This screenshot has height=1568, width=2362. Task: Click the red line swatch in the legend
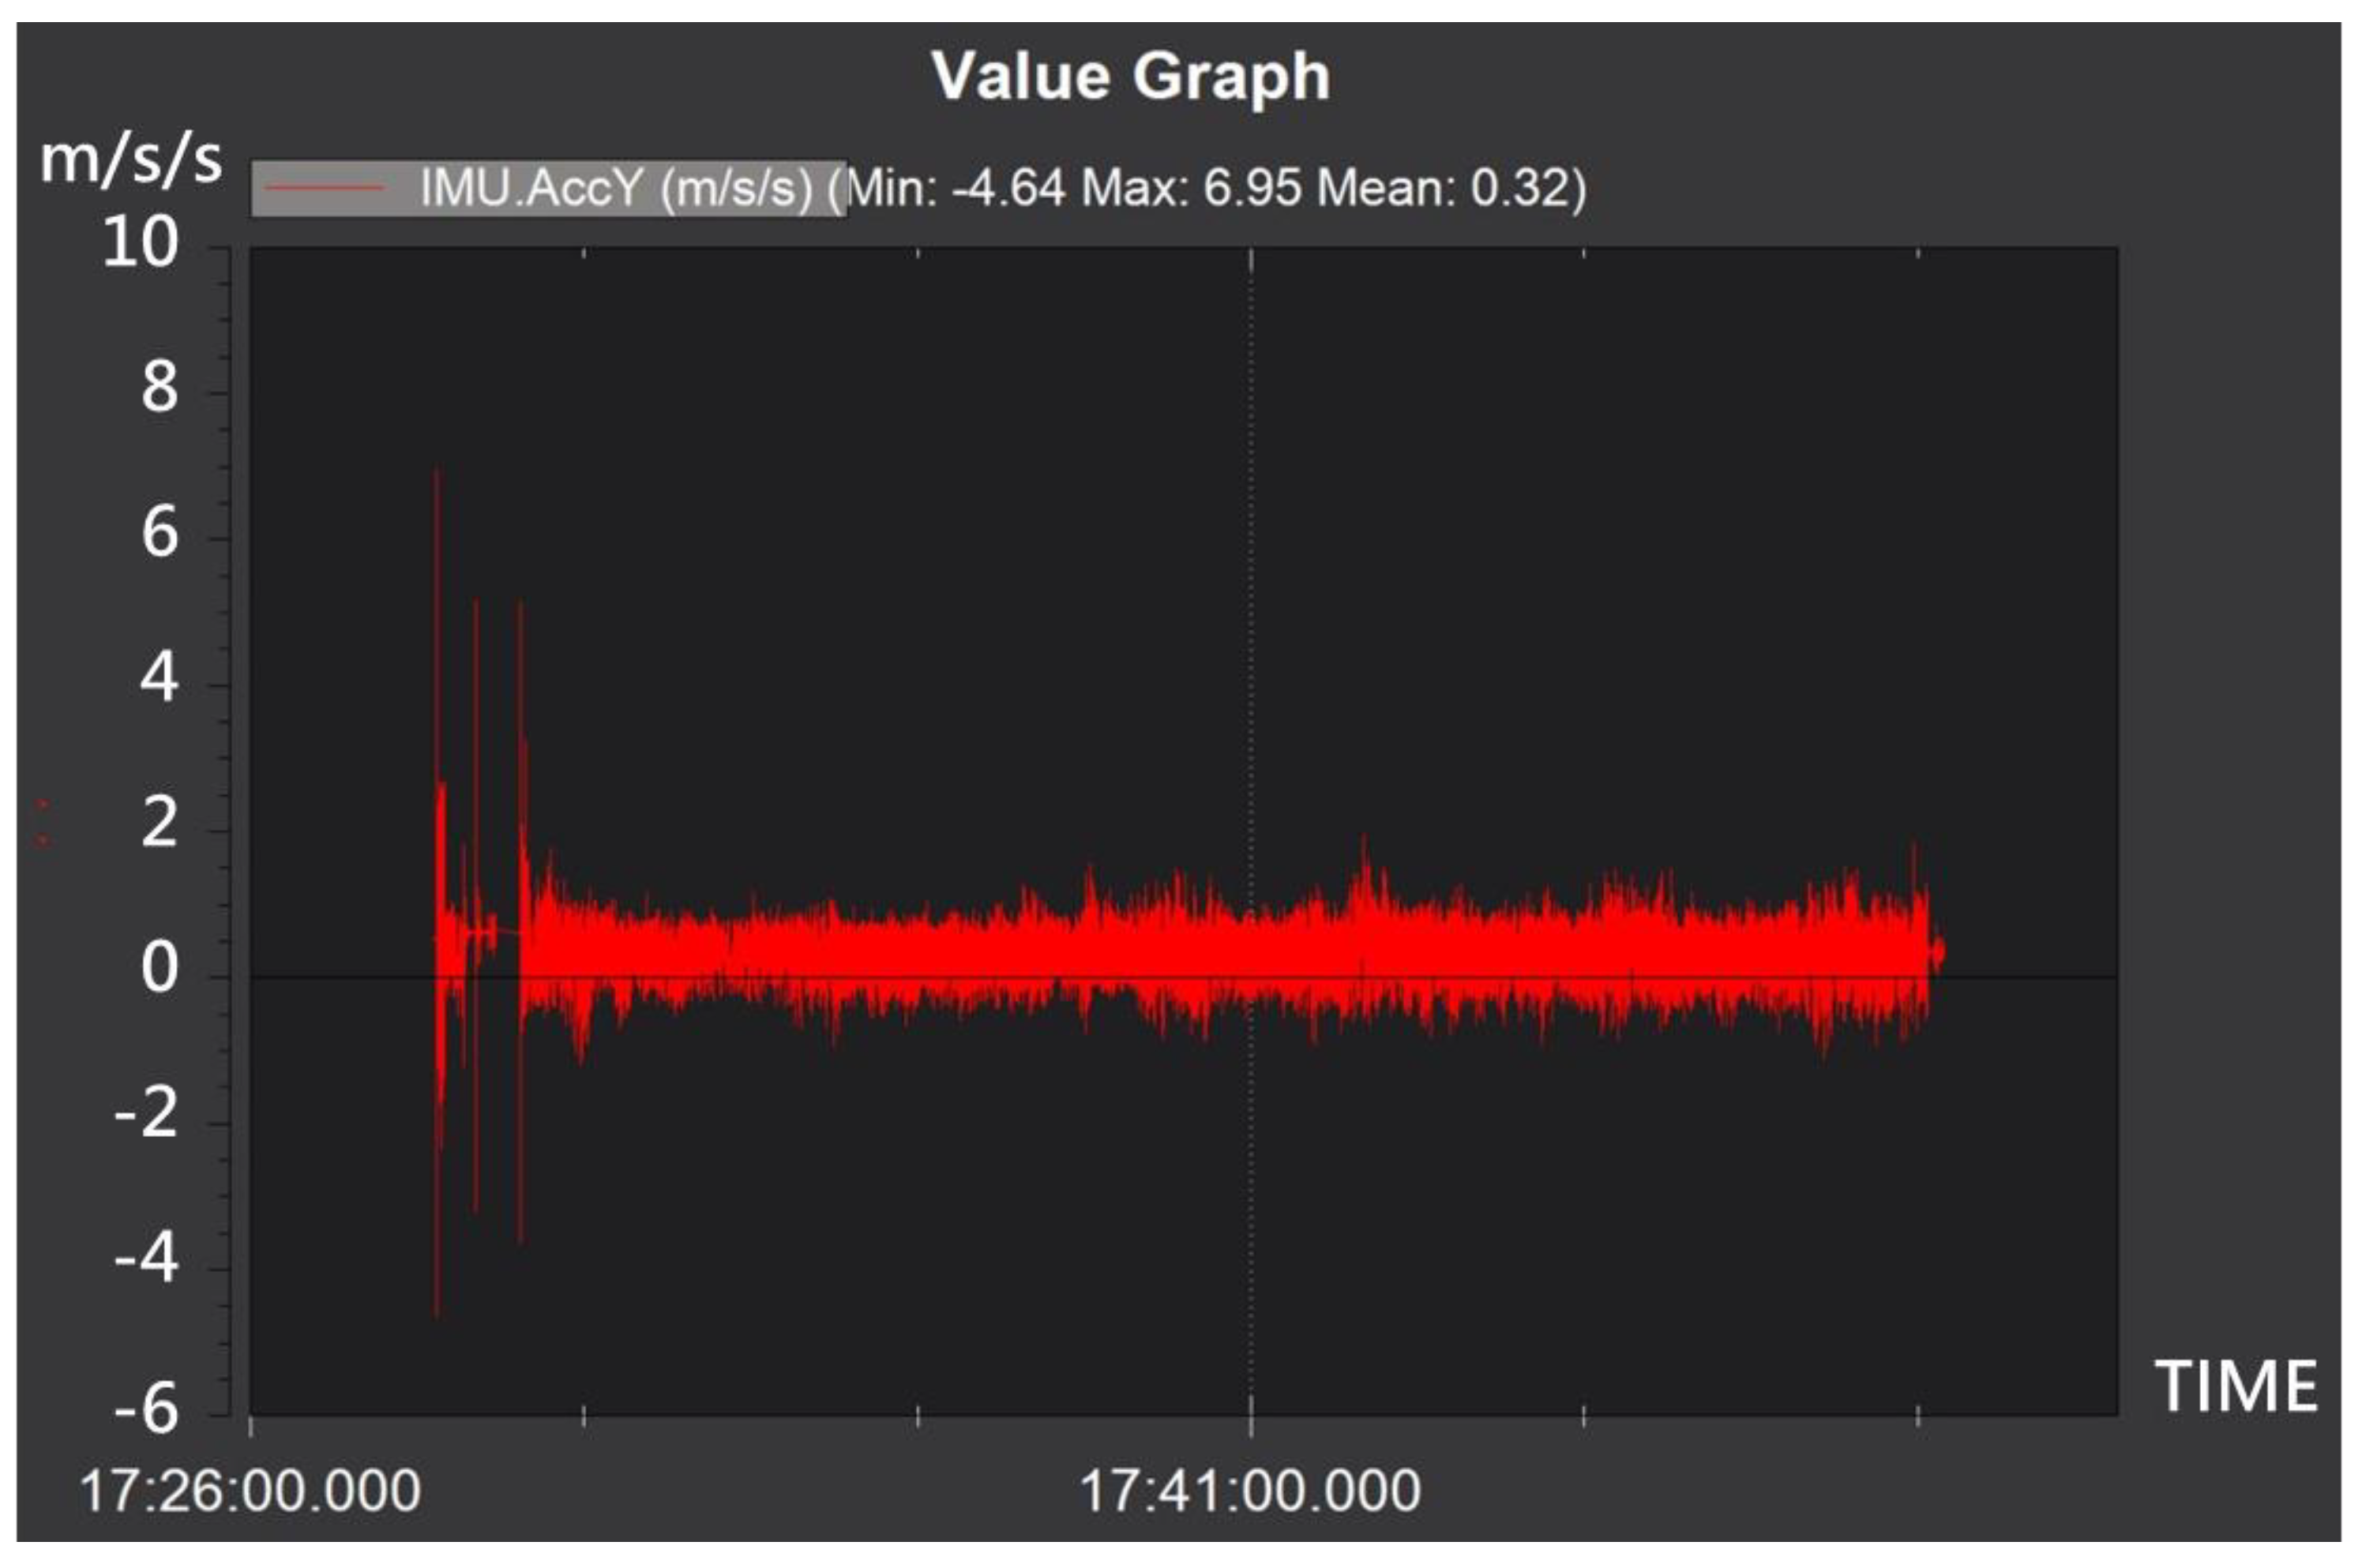click(x=324, y=187)
